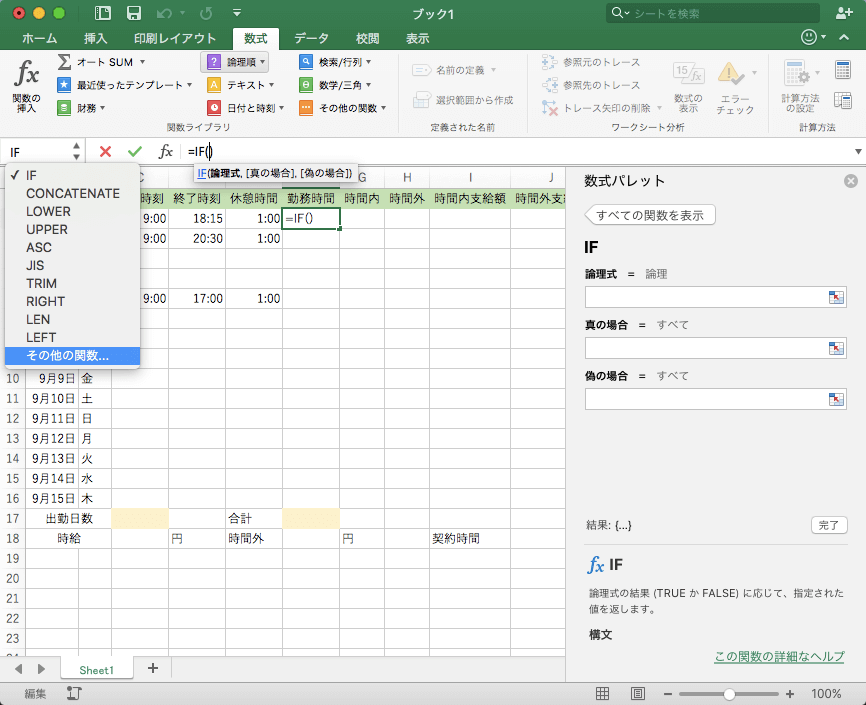Click the Calculate Sheet icon
The height and width of the screenshot is (705, 866).
843,101
